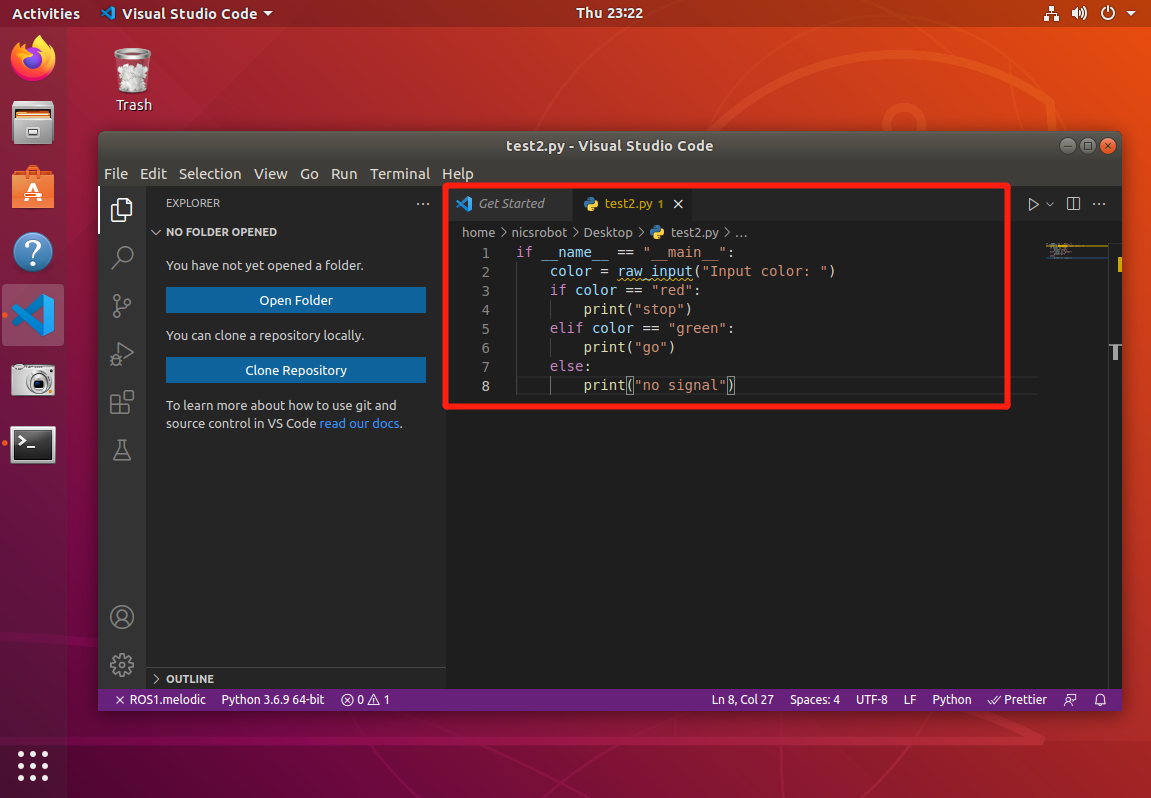Screen dimensions: 1151x798
Task: Open Ubuntu Software from the dock
Action: point(33,187)
